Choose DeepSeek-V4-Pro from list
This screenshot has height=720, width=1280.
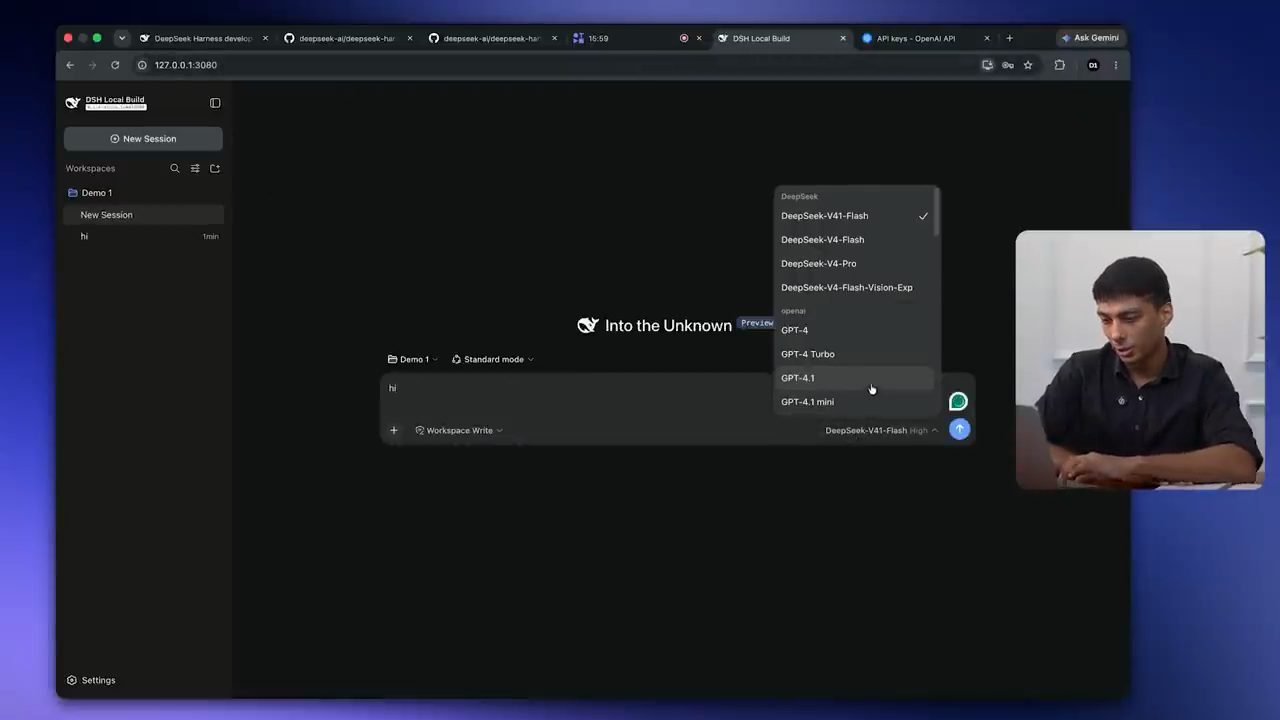click(855, 264)
